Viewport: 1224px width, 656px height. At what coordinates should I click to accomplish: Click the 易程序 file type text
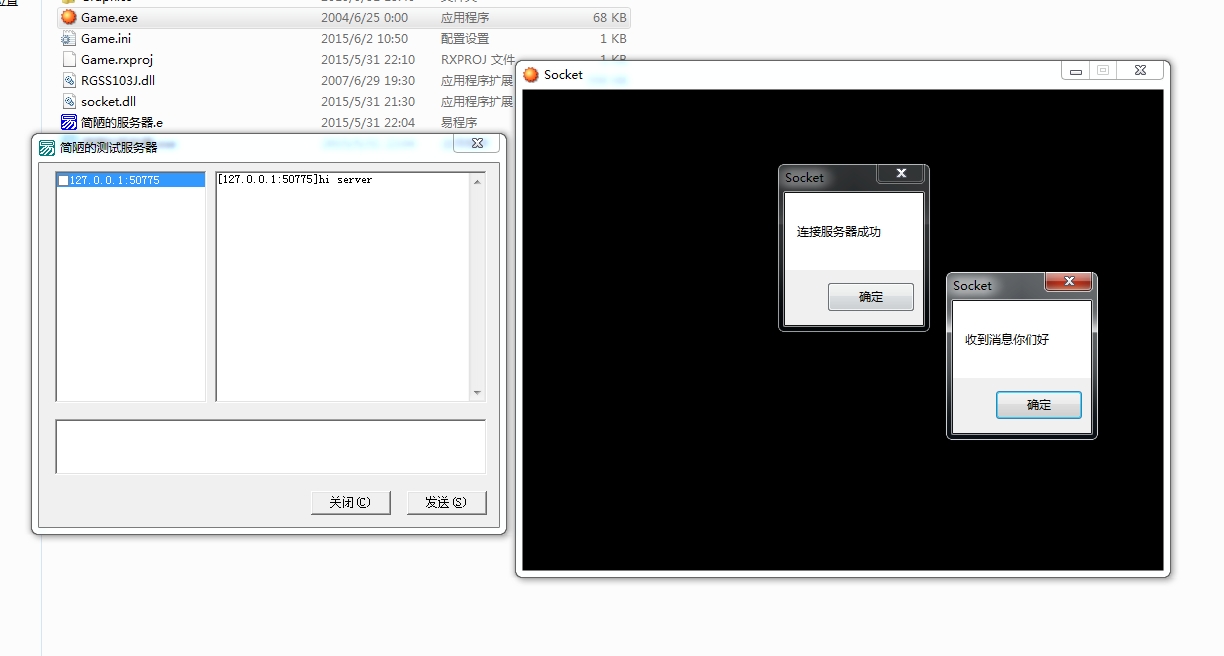click(459, 123)
